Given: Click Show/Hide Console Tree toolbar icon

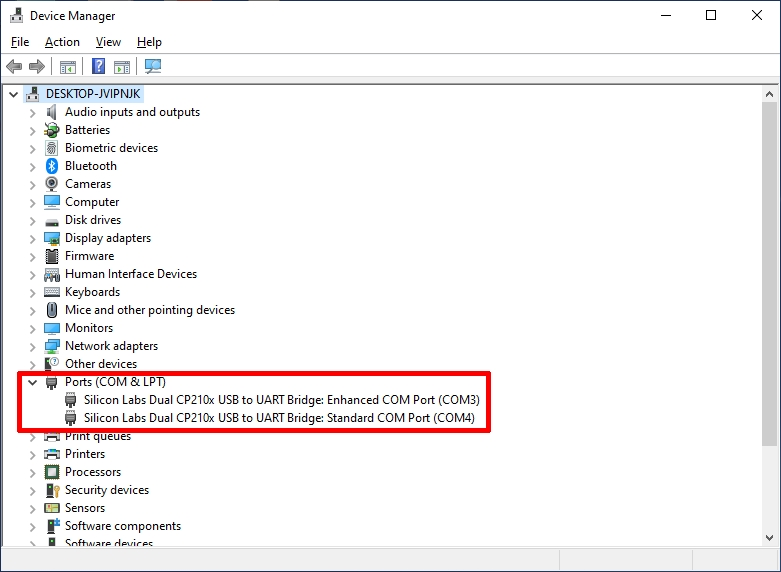Looking at the screenshot, I should point(68,66).
